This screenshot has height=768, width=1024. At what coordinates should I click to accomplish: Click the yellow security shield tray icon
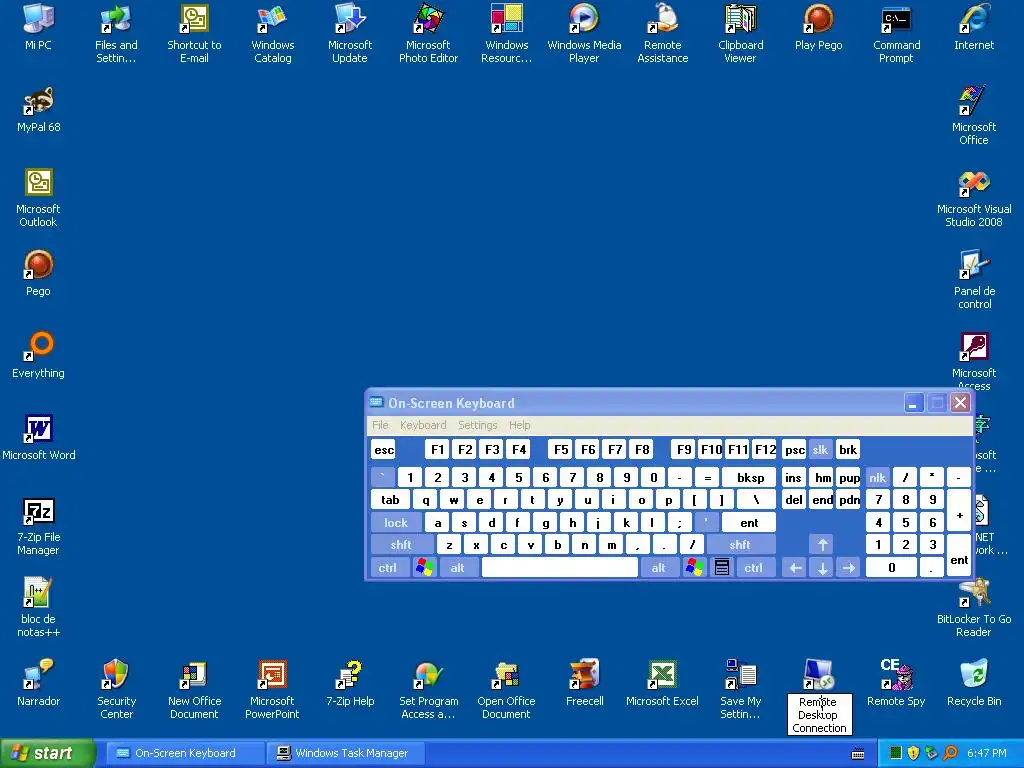tap(913, 753)
